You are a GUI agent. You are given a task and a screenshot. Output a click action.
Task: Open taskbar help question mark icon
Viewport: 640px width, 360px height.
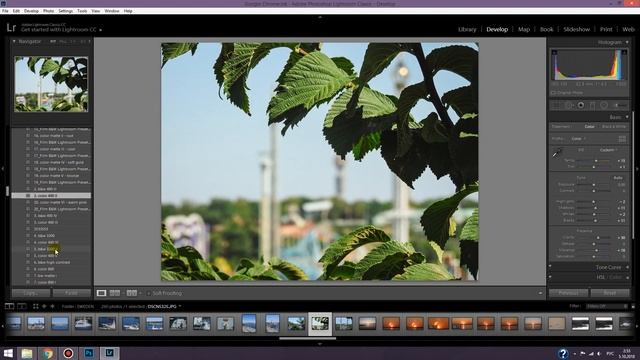[x=563, y=353]
